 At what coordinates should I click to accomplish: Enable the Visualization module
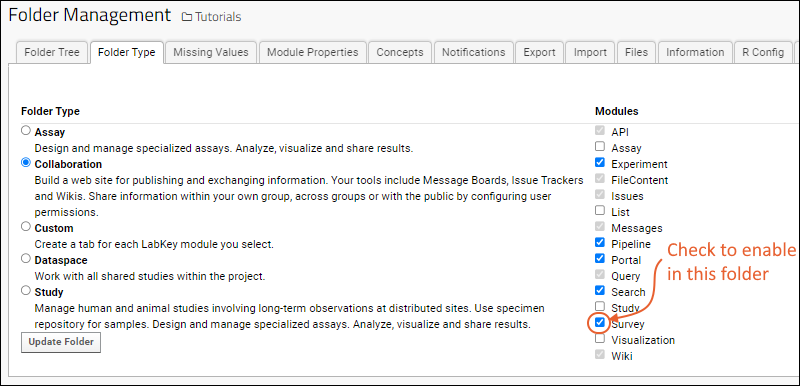tap(600, 338)
